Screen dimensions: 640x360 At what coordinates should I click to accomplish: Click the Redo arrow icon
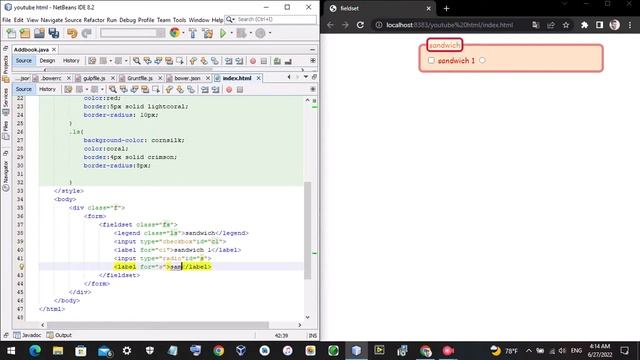[87, 33]
